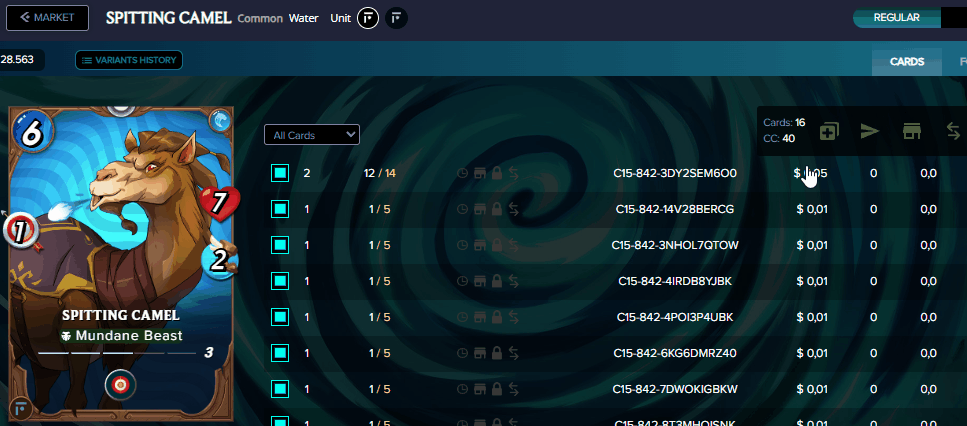Click card ID C15-842-7DWOKIGBKW

point(675,389)
